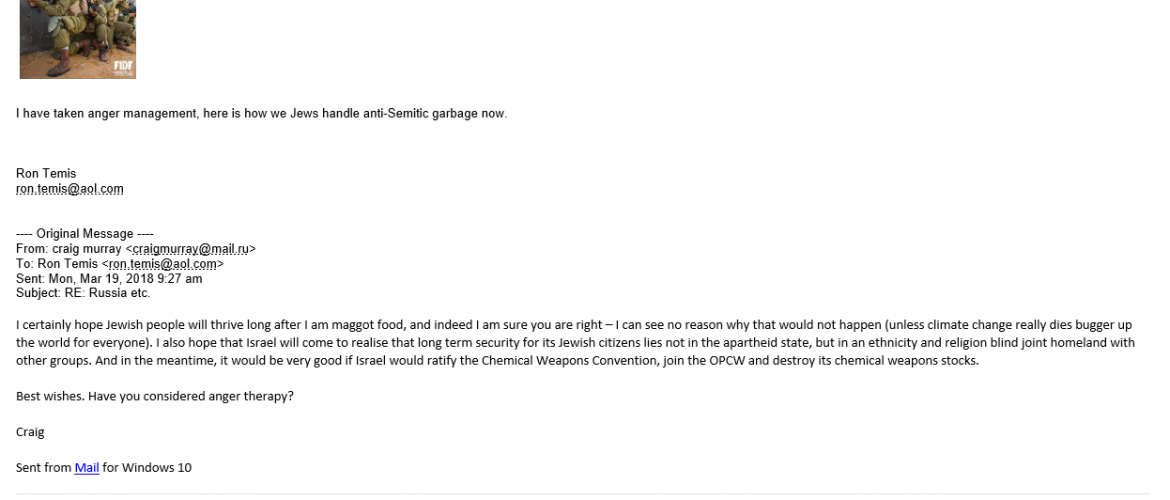The width and height of the screenshot is (1170, 500).
Task: Click the FIDF logo on the photo
Action: tap(125, 68)
